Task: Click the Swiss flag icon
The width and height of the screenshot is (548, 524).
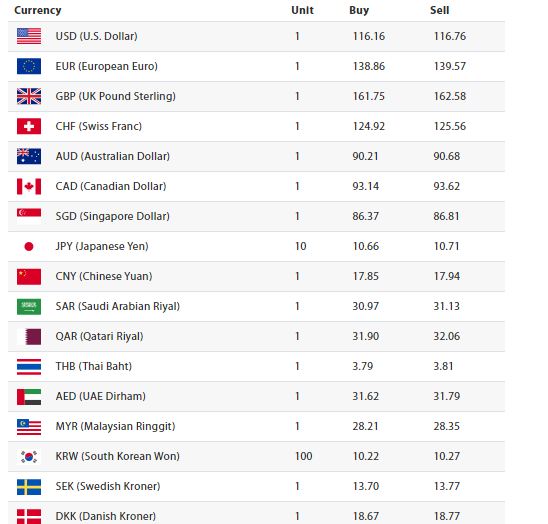Action: [x=29, y=126]
